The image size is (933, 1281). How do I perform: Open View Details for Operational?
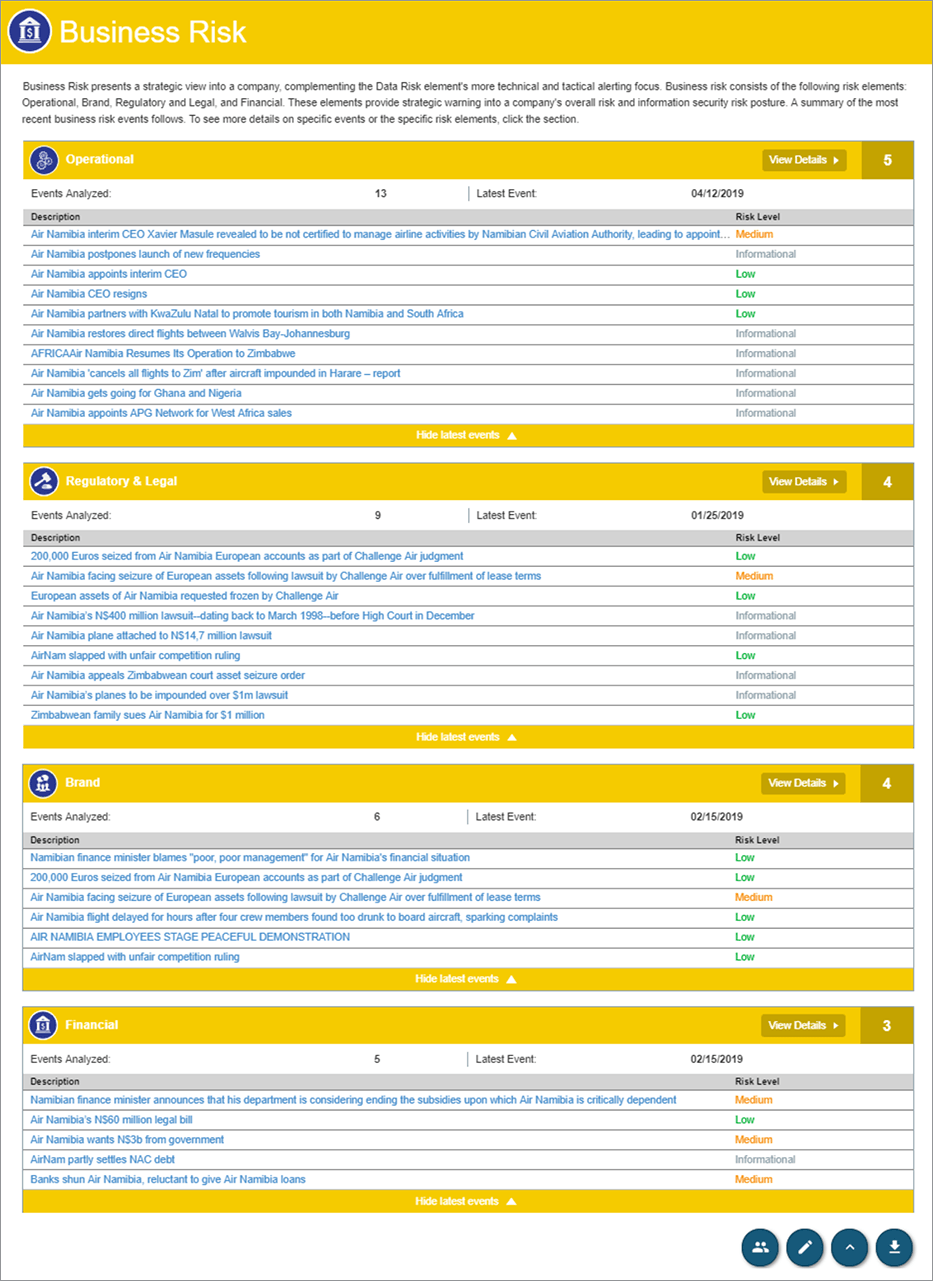[x=804, y=160]
